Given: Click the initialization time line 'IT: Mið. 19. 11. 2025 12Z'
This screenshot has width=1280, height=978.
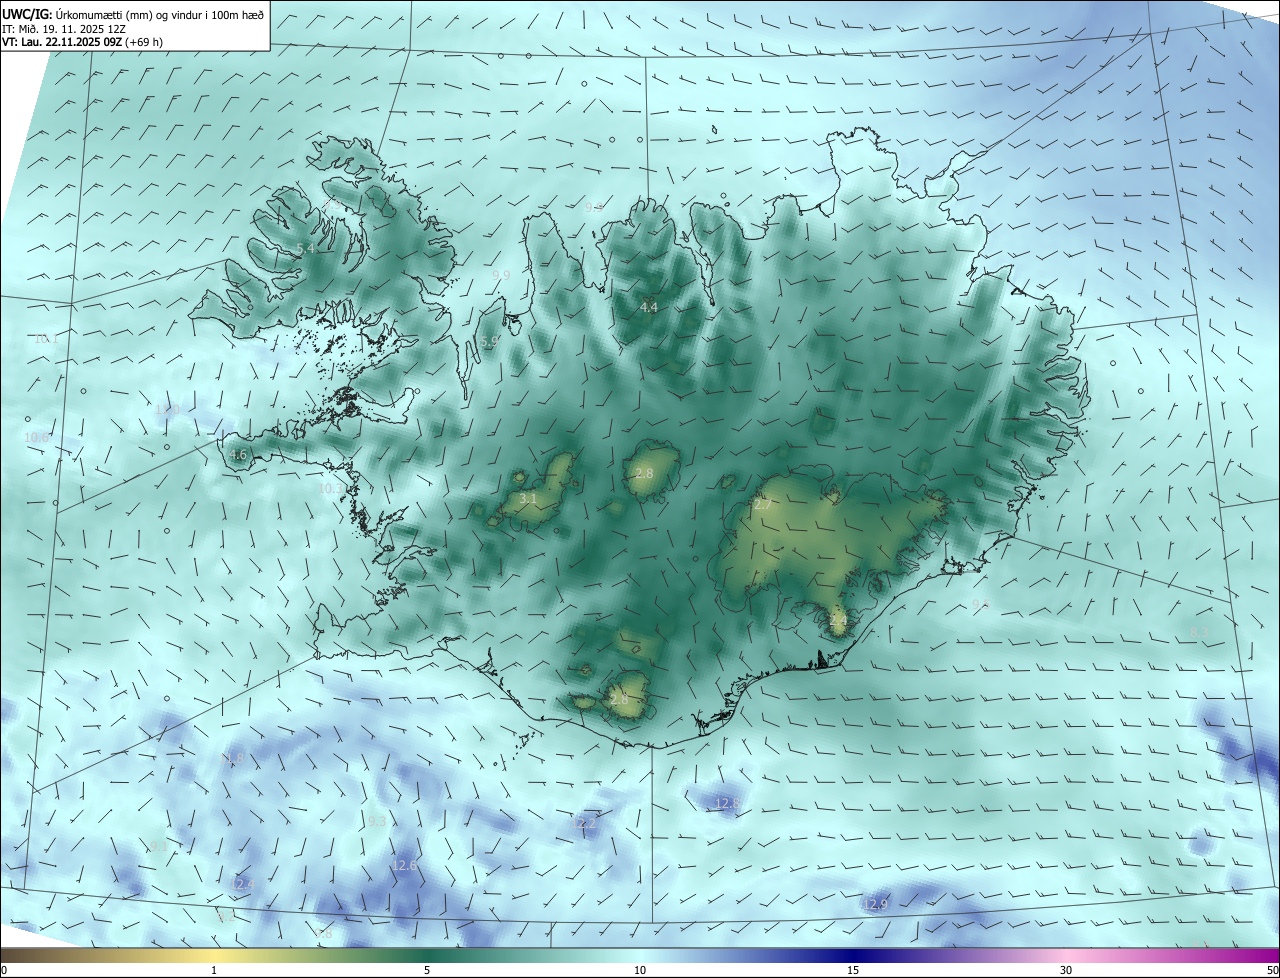Looking at the screenshot, I should coord(63,29).
